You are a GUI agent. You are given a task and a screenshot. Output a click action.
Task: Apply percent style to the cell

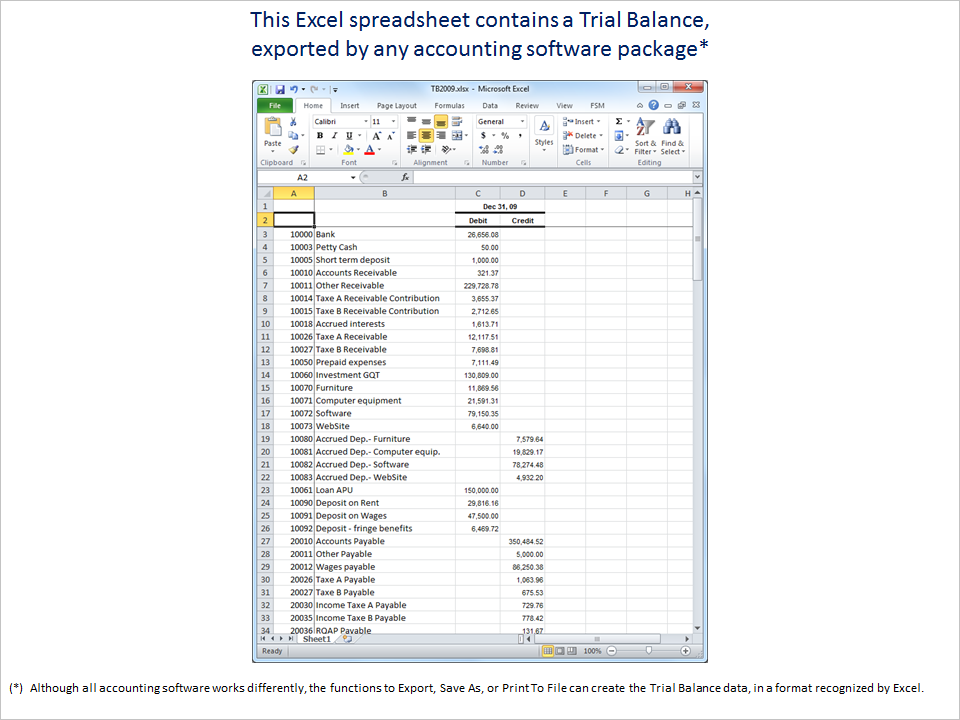[x=505, y=135]
